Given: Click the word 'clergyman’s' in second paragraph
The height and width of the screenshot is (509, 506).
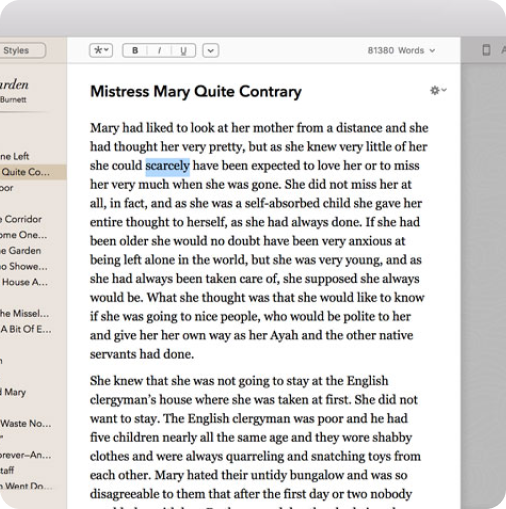Looking at the screenshot, I should [123, 400].
